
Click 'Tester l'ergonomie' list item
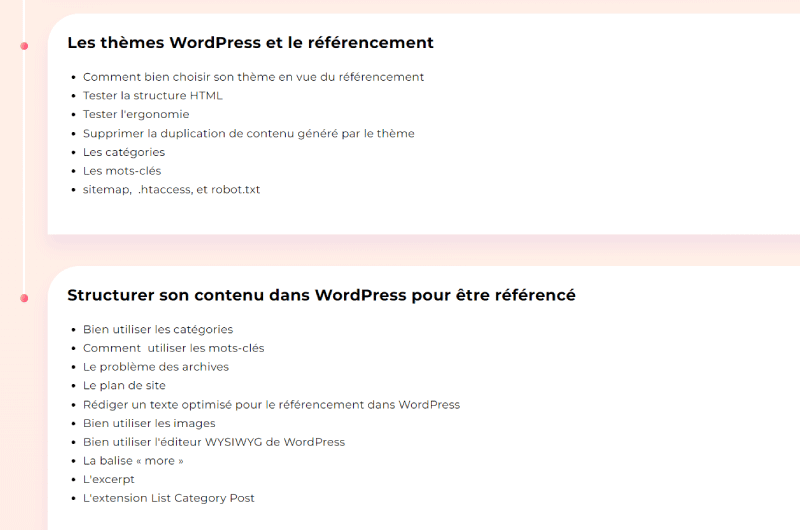[136, 114]
